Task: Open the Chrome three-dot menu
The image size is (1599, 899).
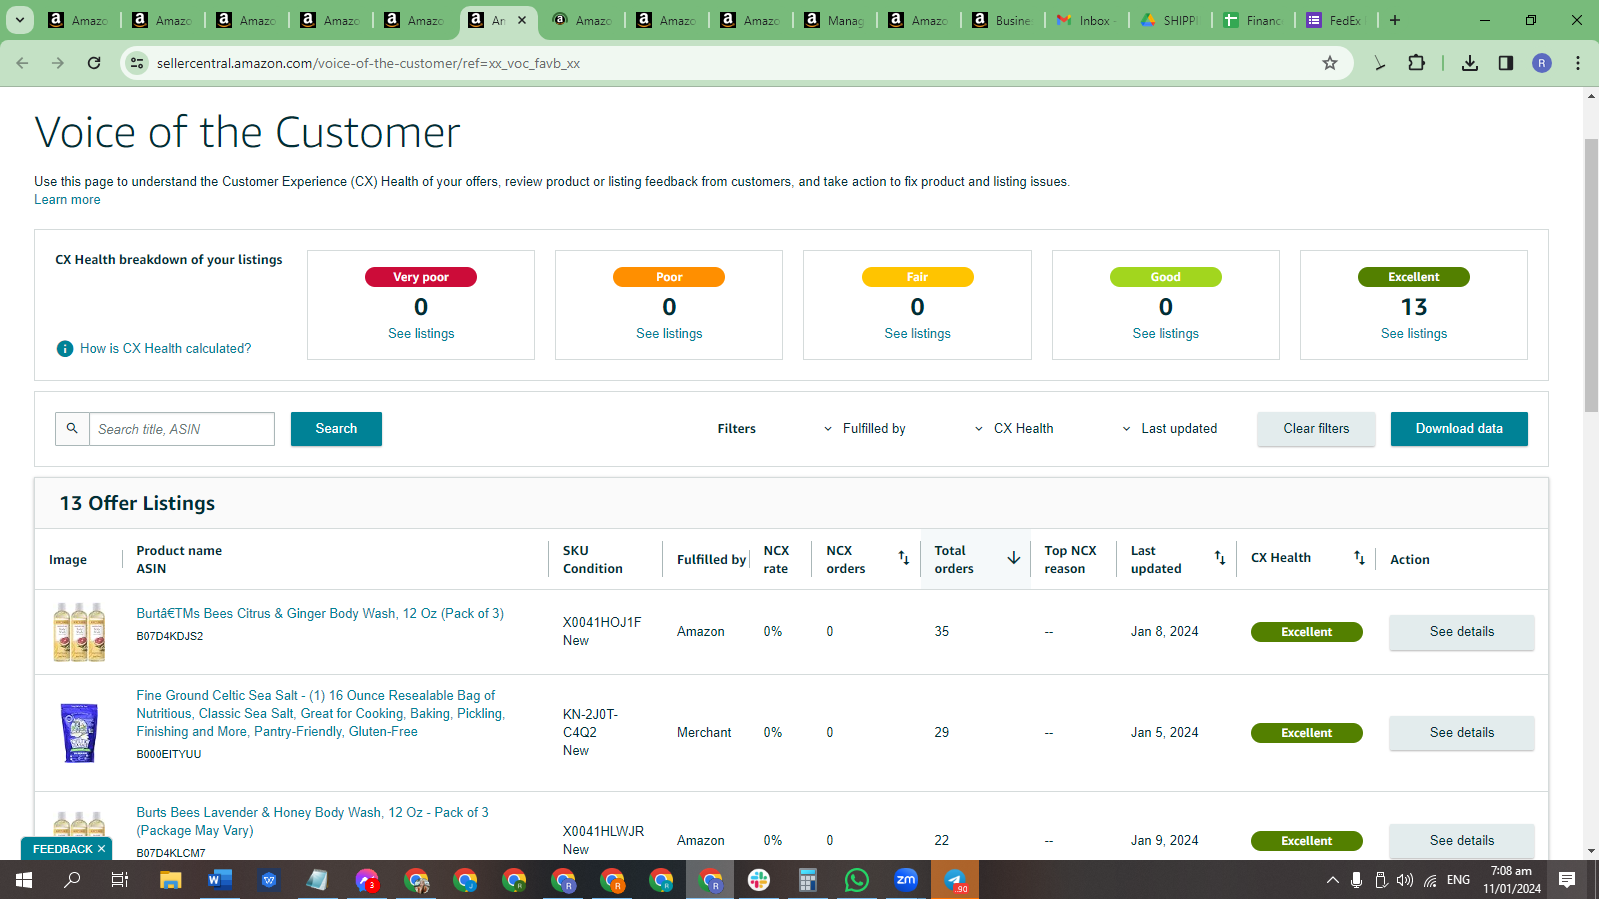Action: click(x=1578, y=63)
